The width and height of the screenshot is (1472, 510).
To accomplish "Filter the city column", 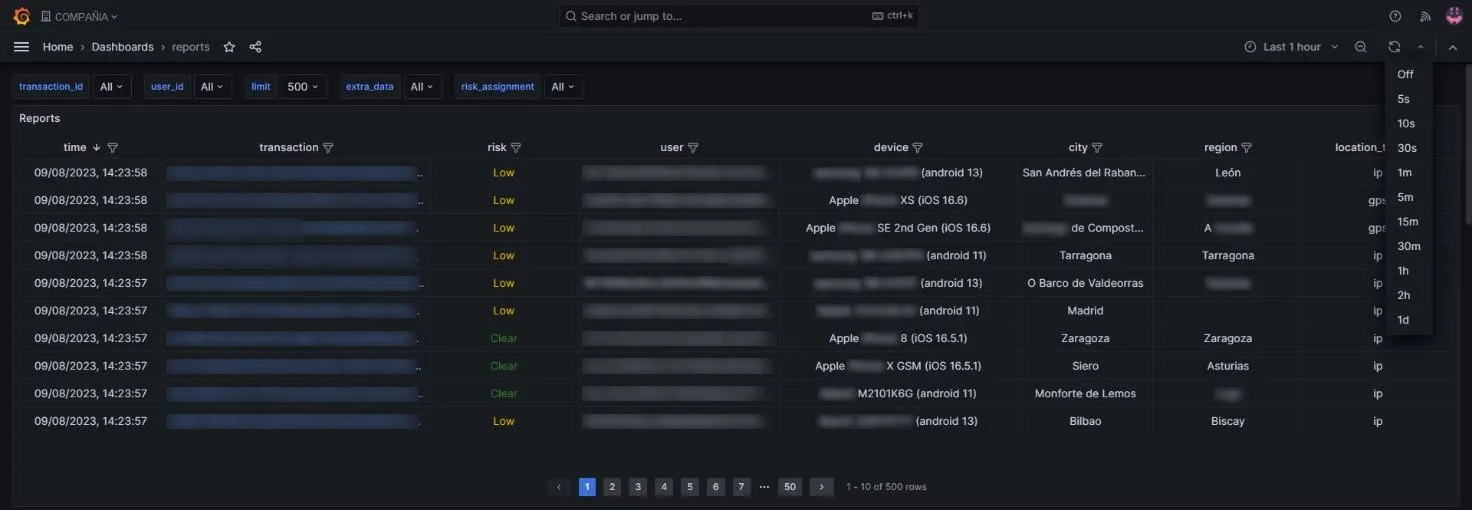I will point(1097,148).
